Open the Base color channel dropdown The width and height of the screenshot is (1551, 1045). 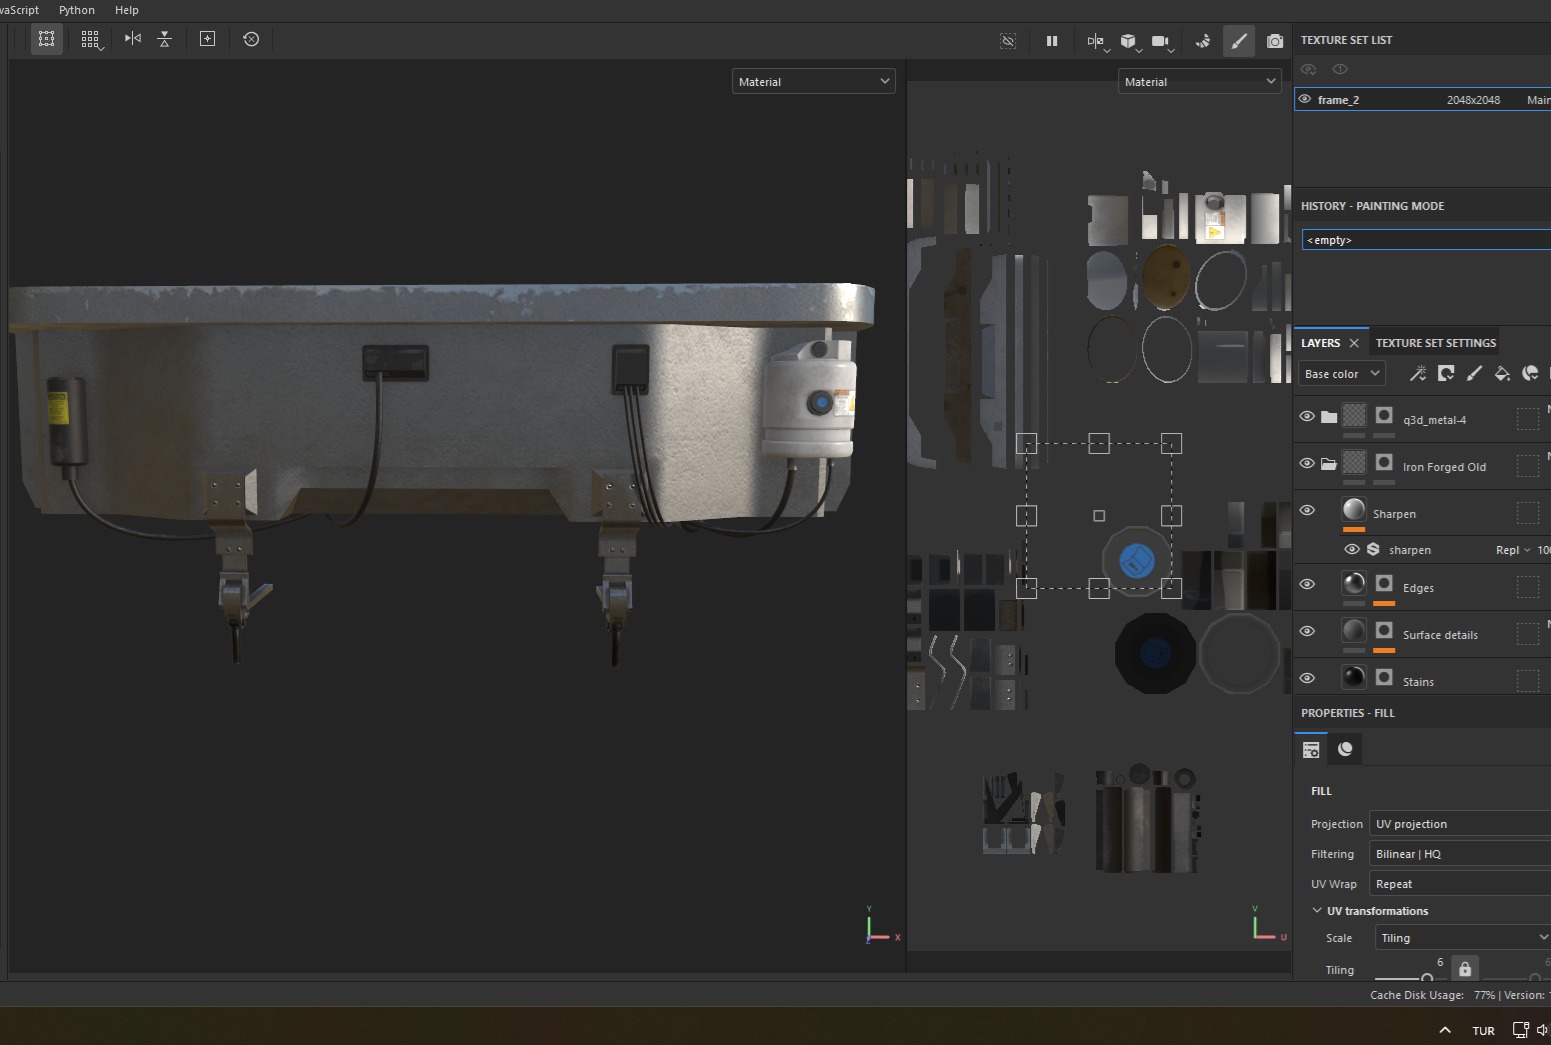point(1341,374)
